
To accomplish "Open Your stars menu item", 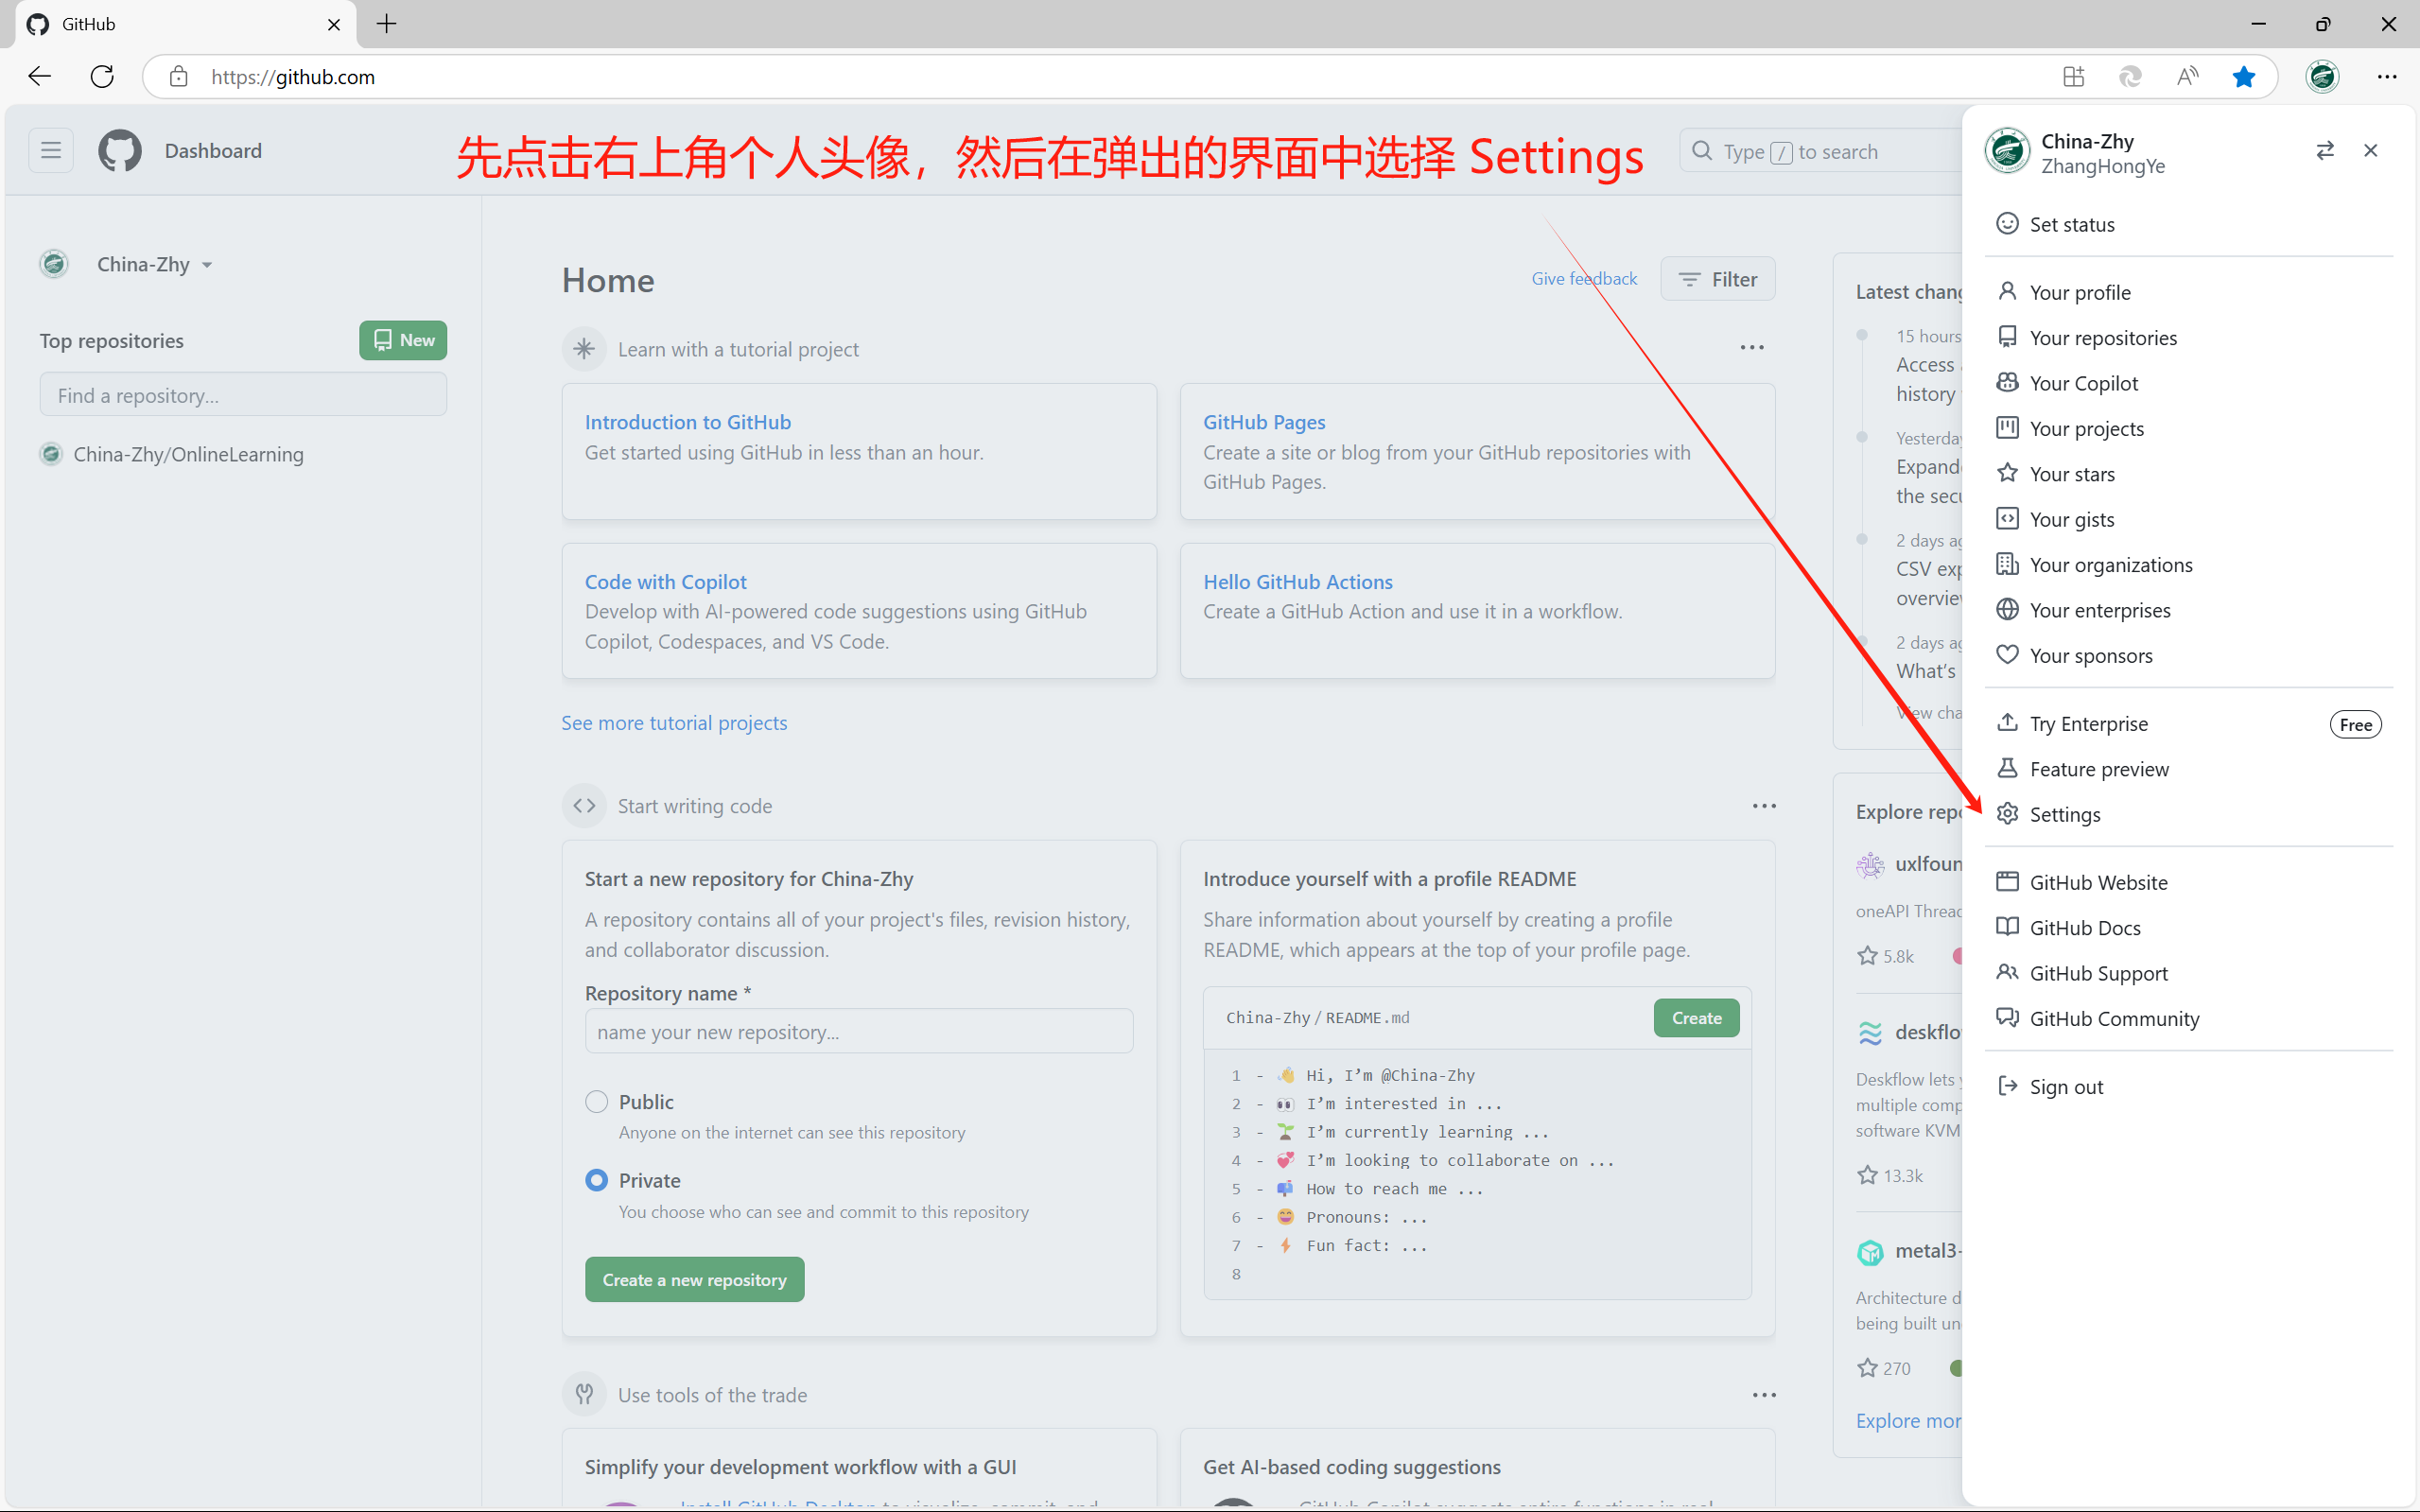I will point(2189,474).
